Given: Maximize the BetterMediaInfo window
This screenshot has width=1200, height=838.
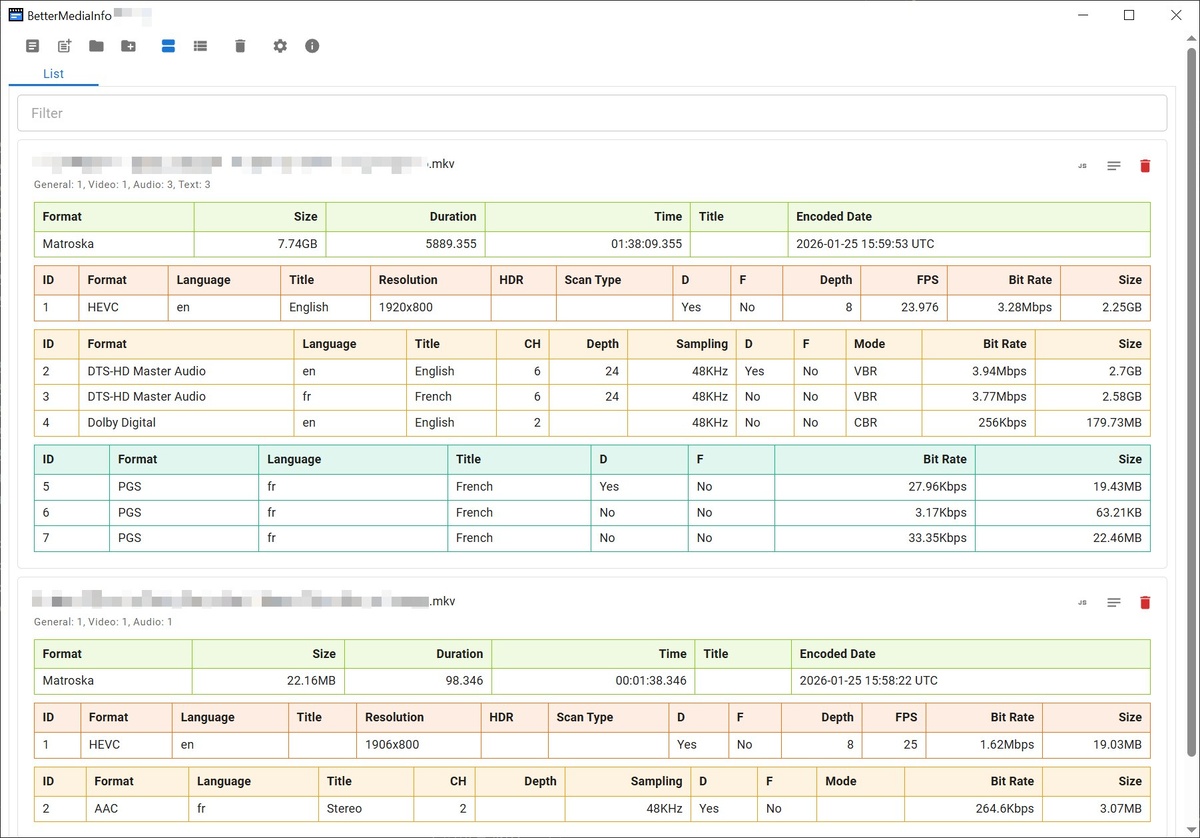Looking at the screenshot, I should (1129, 15).
